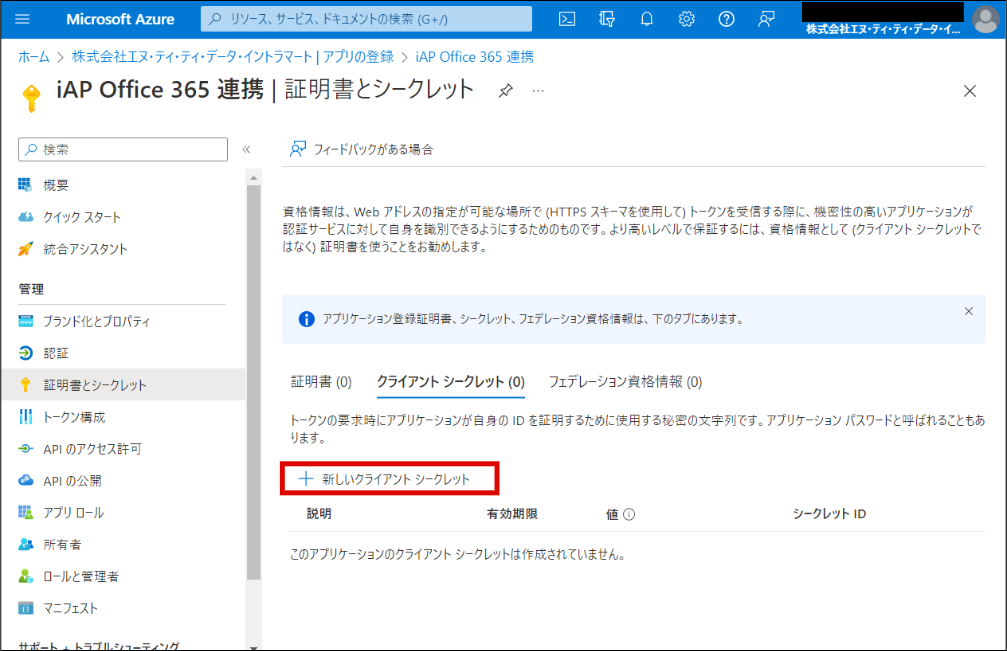Click the info icon next to 値 column
The image size is (1007, 651).
point(630,514)
